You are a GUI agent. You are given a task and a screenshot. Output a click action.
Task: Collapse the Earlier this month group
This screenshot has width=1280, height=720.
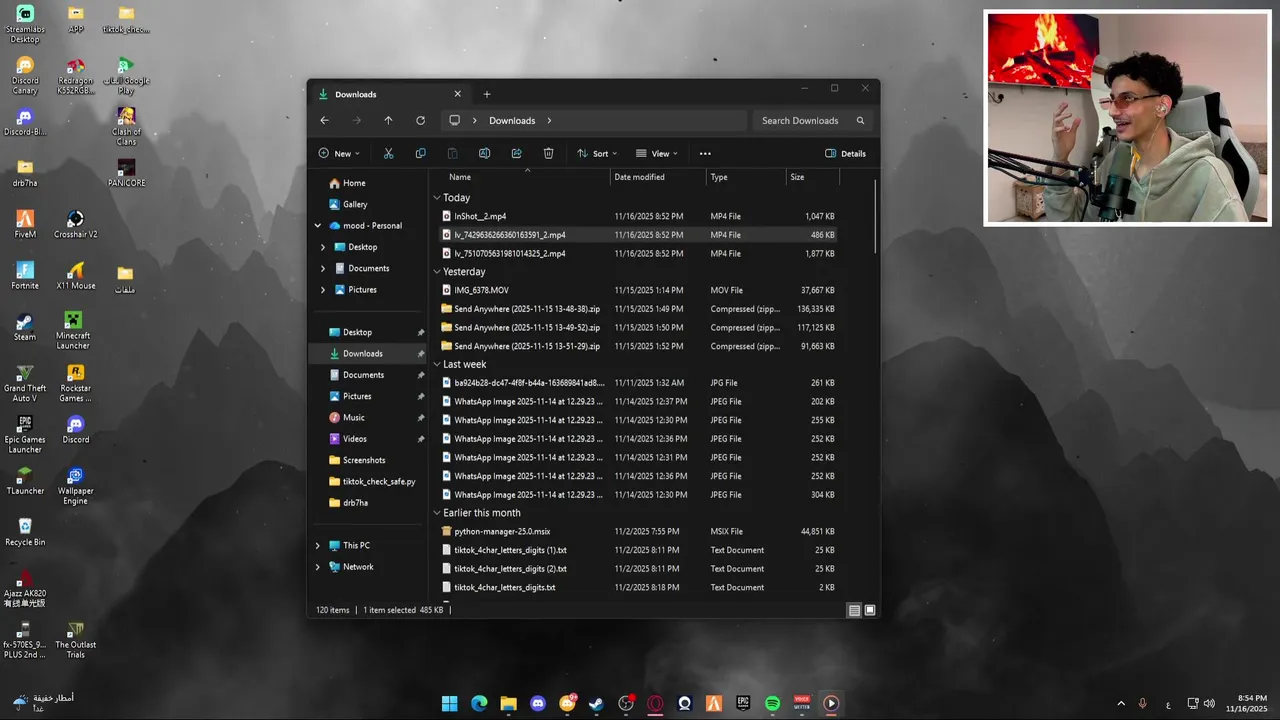point(437,513)
